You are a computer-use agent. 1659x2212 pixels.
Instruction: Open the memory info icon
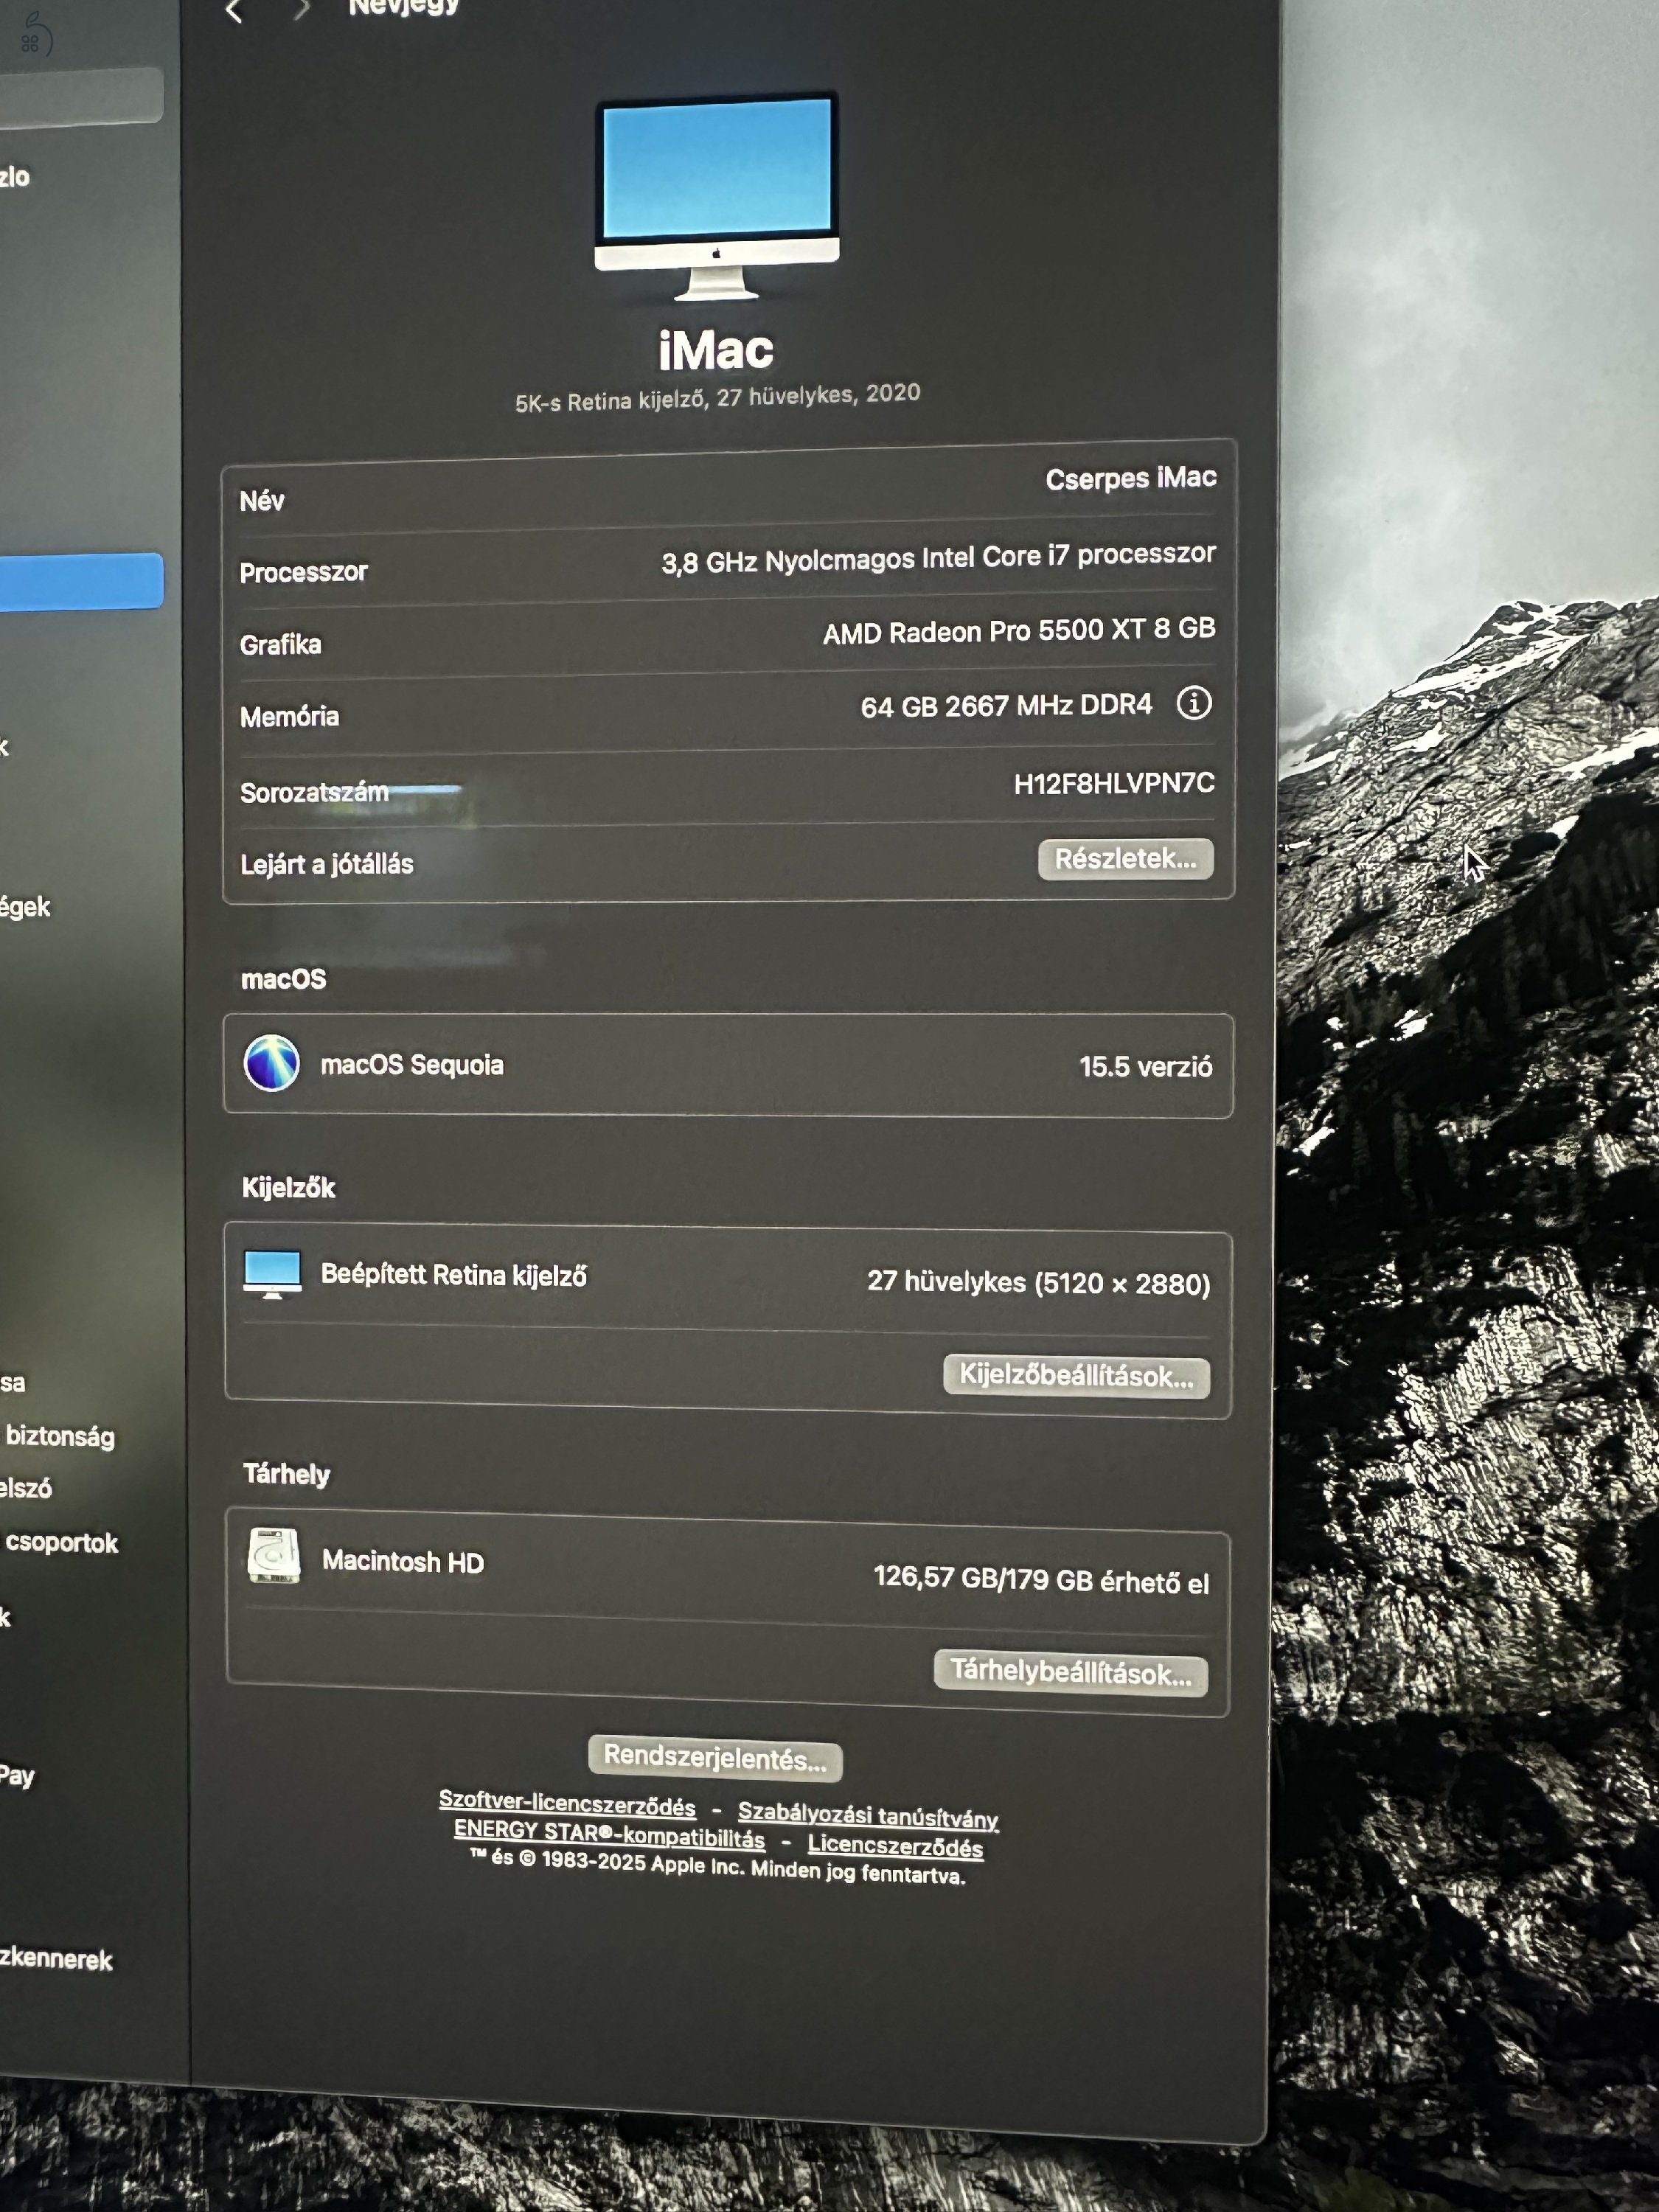[1193, 703]
